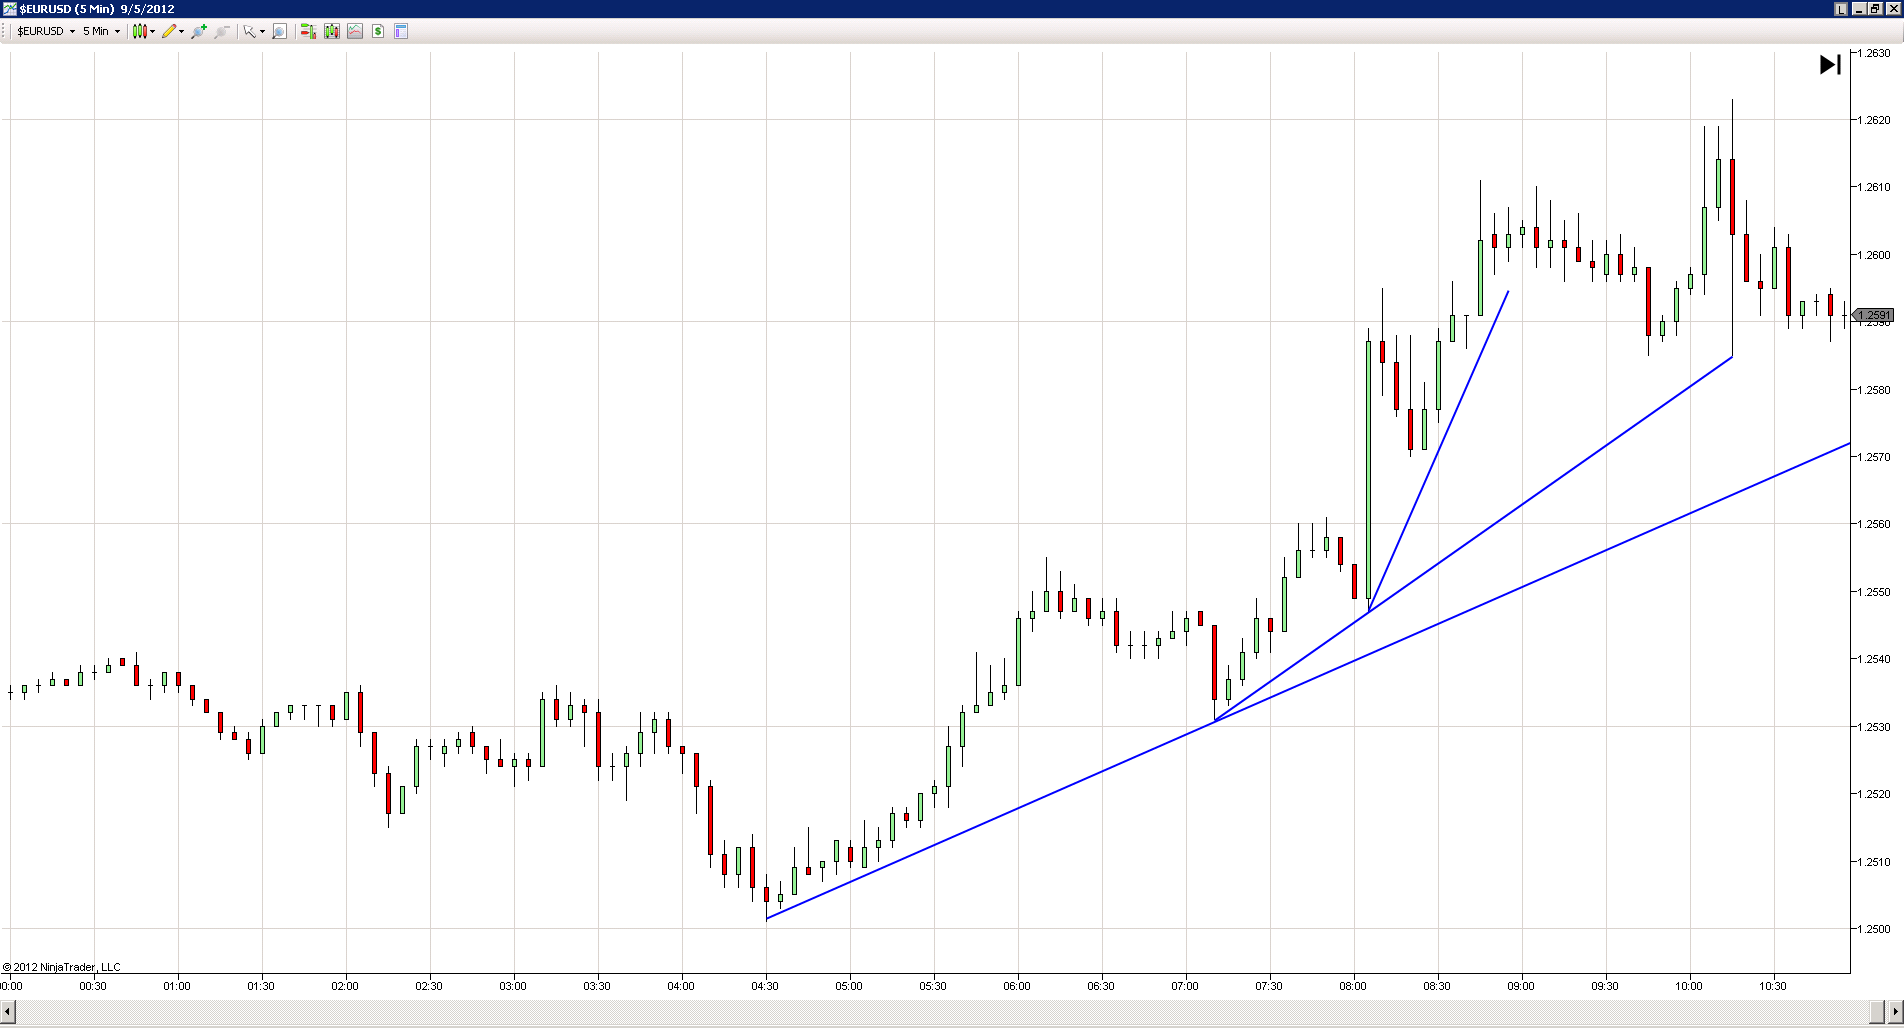The width and height of the screenshot is (1904, 1028).
Task: Click the 09:30 time axis label
Action: (1605, 986)
